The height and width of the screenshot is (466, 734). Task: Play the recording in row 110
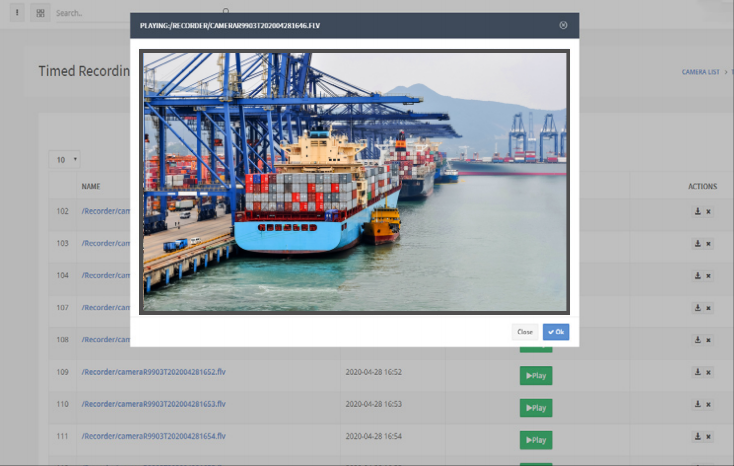(535, 408)
